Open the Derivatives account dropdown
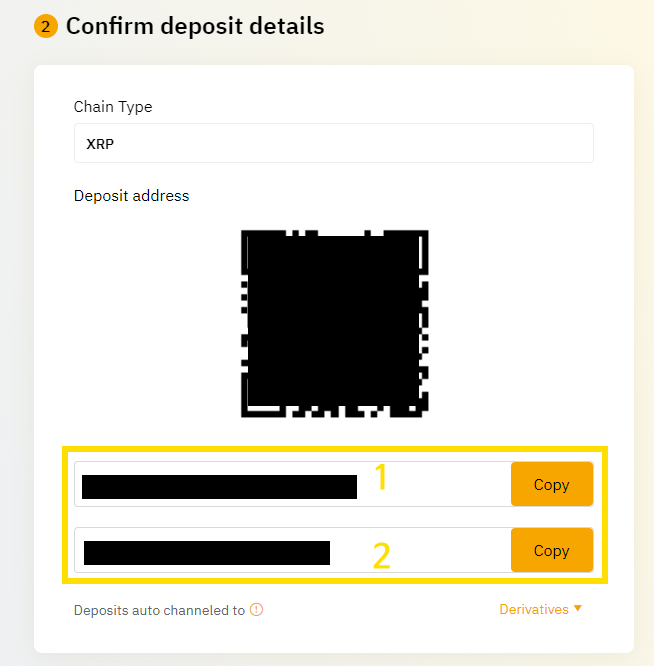 point(540,609)
